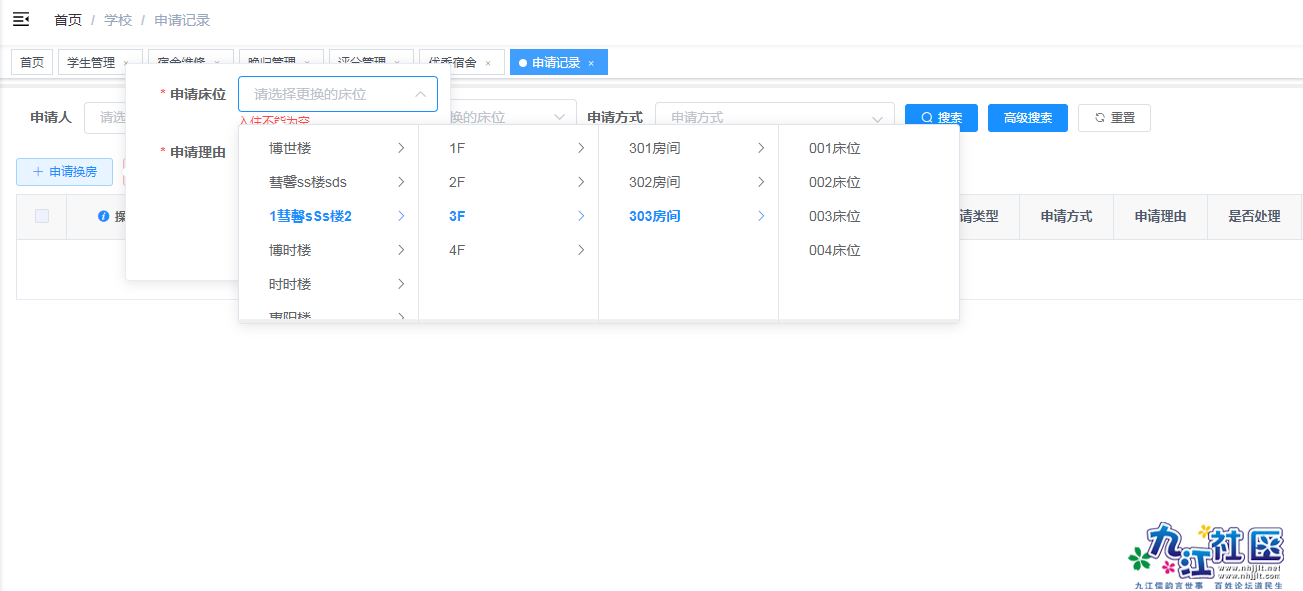Close the 优秀宿舍 tab via its x icon
1303x591 pixels.
coord(487,61)
